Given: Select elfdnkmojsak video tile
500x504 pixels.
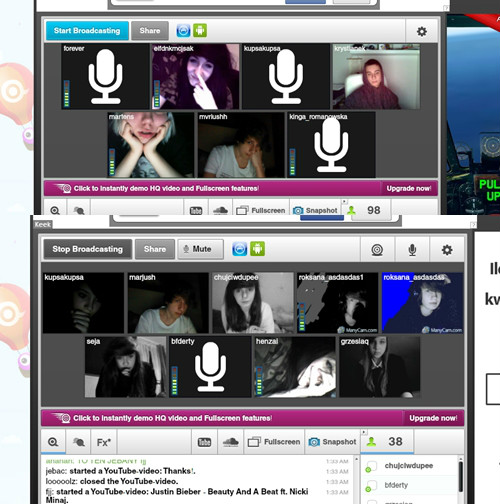Looking at the screenshot, I should (196, 76).
